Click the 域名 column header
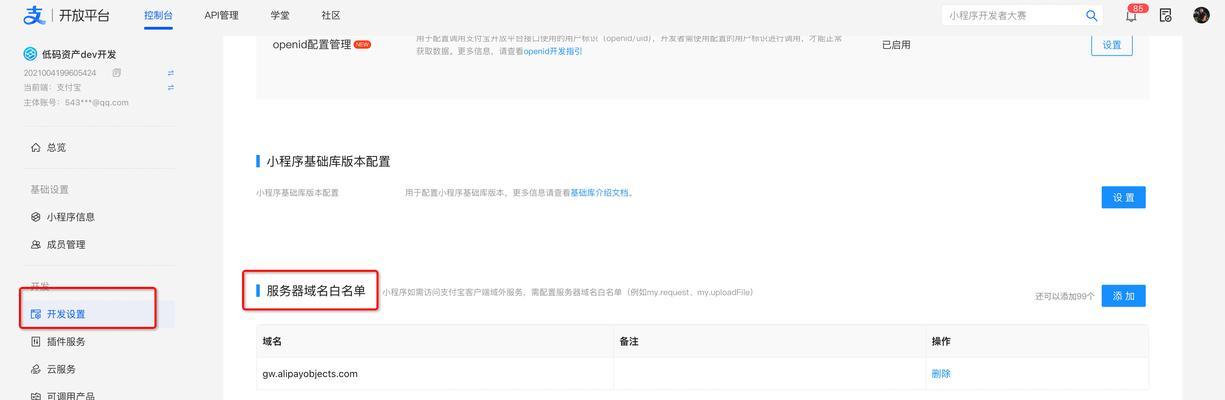This screenshot has width=1225, height=400. pos(272,341)
